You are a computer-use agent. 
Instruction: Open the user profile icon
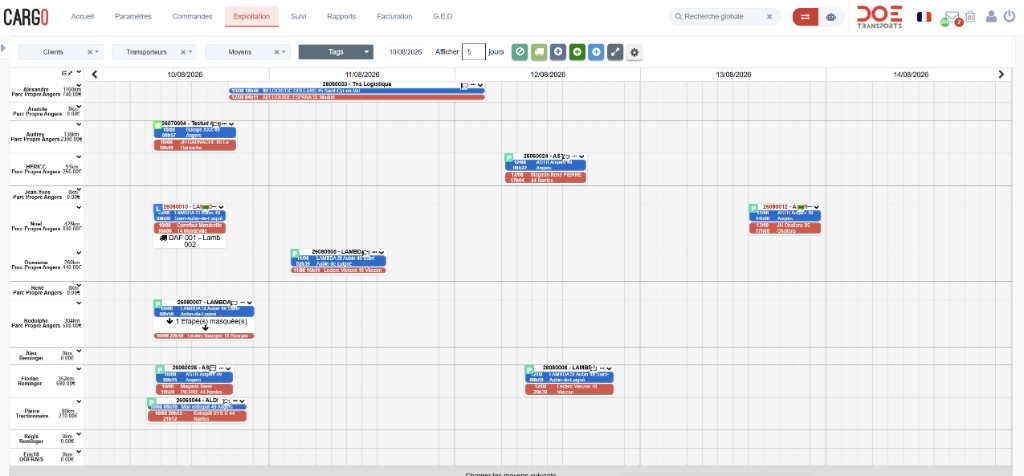pyautogui.click(x=991, y=17)
